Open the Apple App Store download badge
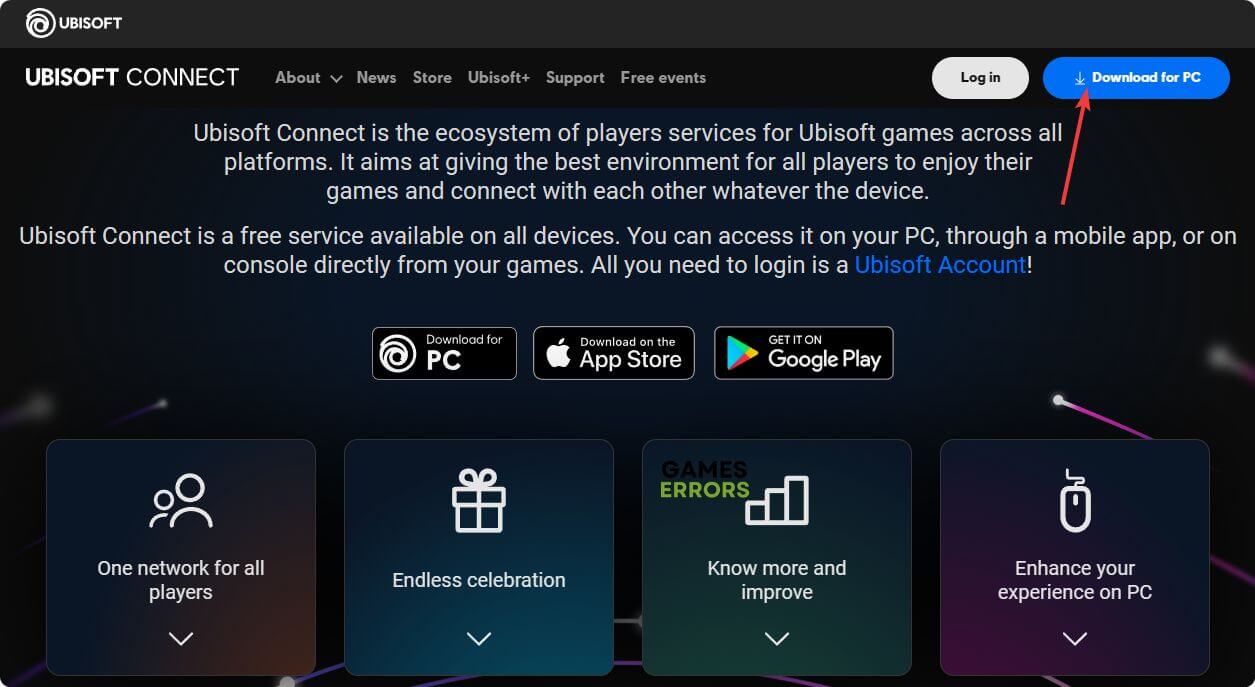The height and width of the screenshot is (687, 1255). (614, 353)
